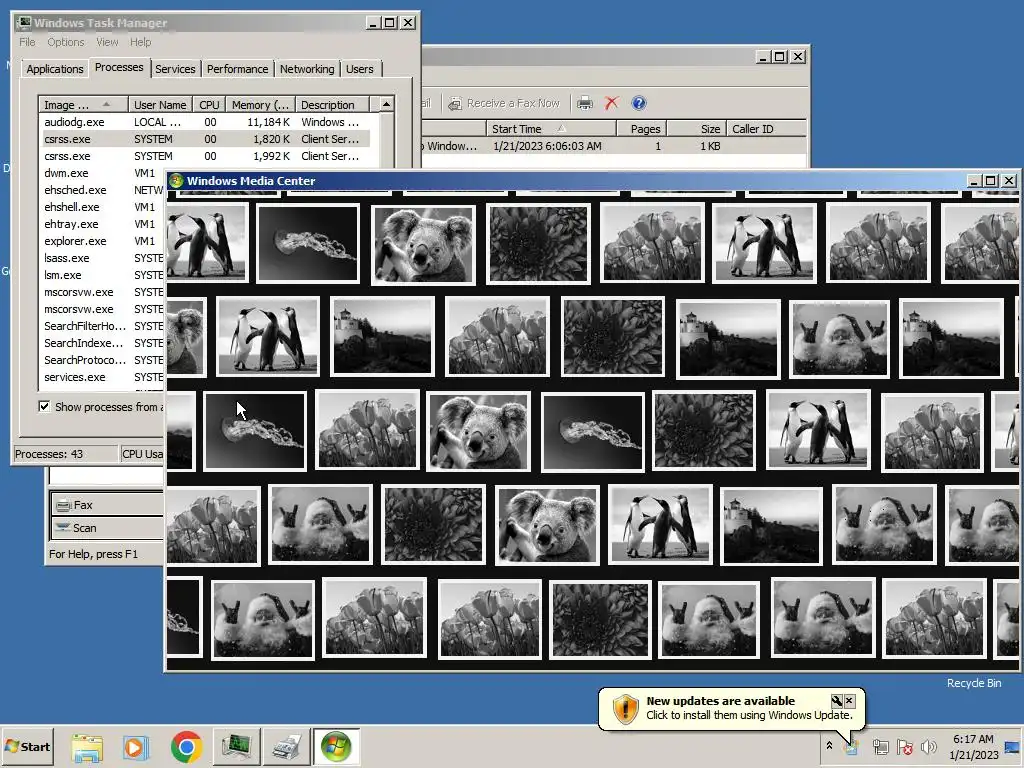The image size is (1024, 768).
Task: Click Windows Media Center taskbar button
Action: pos(336,746)
